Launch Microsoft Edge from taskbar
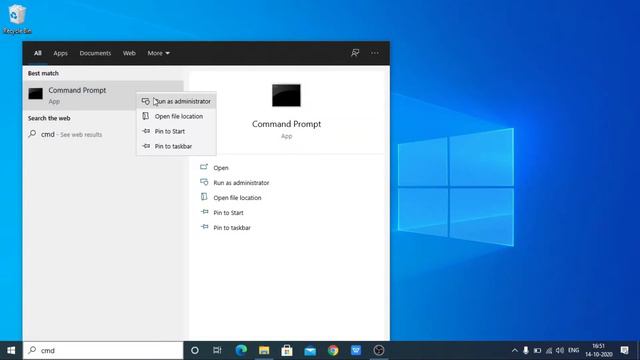The width and height of the screenshot is (640, 360). (x=241, y=350)
